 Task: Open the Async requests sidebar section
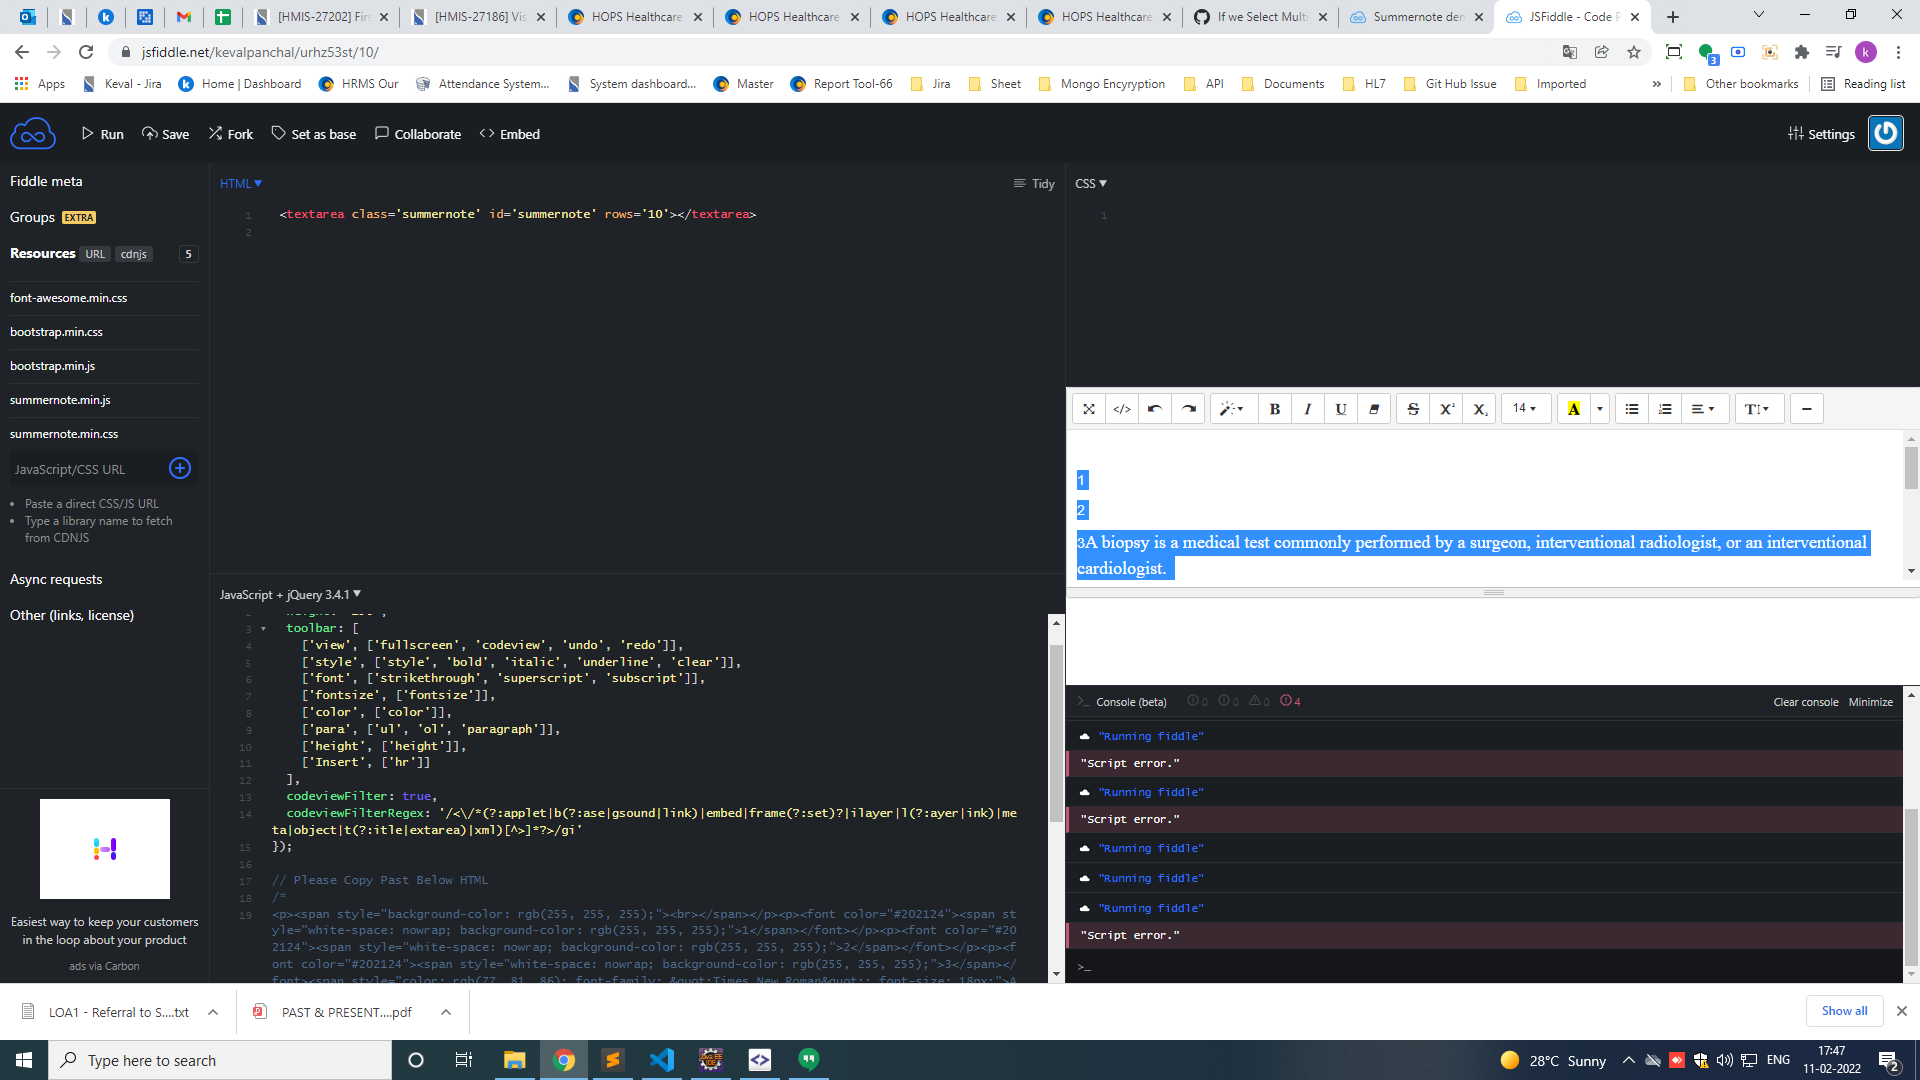tap(56, 580)
